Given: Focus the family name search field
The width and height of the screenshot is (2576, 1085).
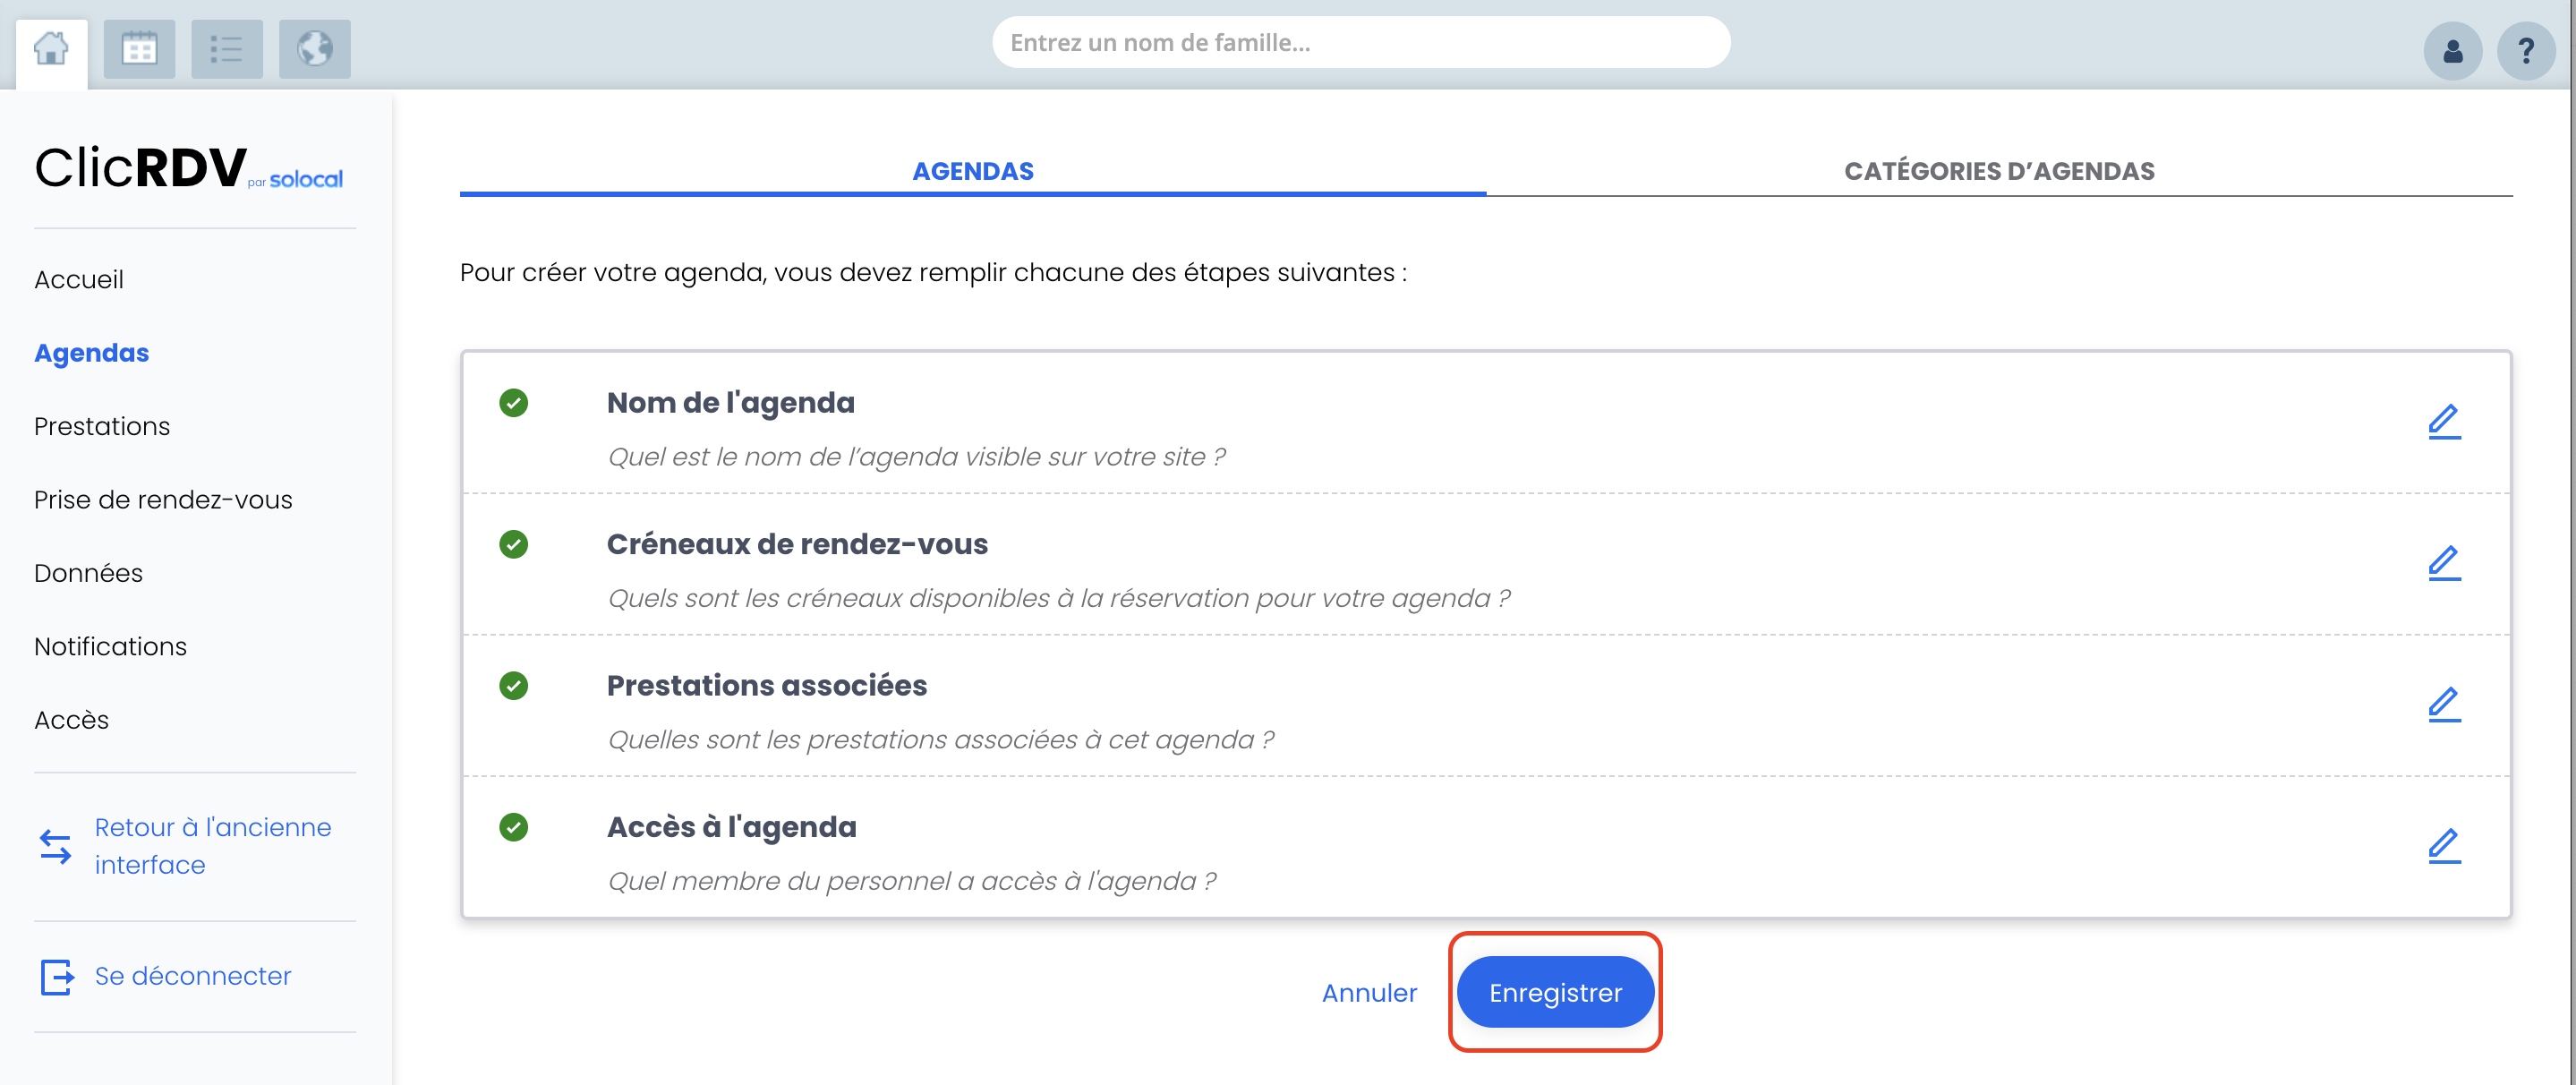Looking at the screenshot, I should pos(1361,43).
